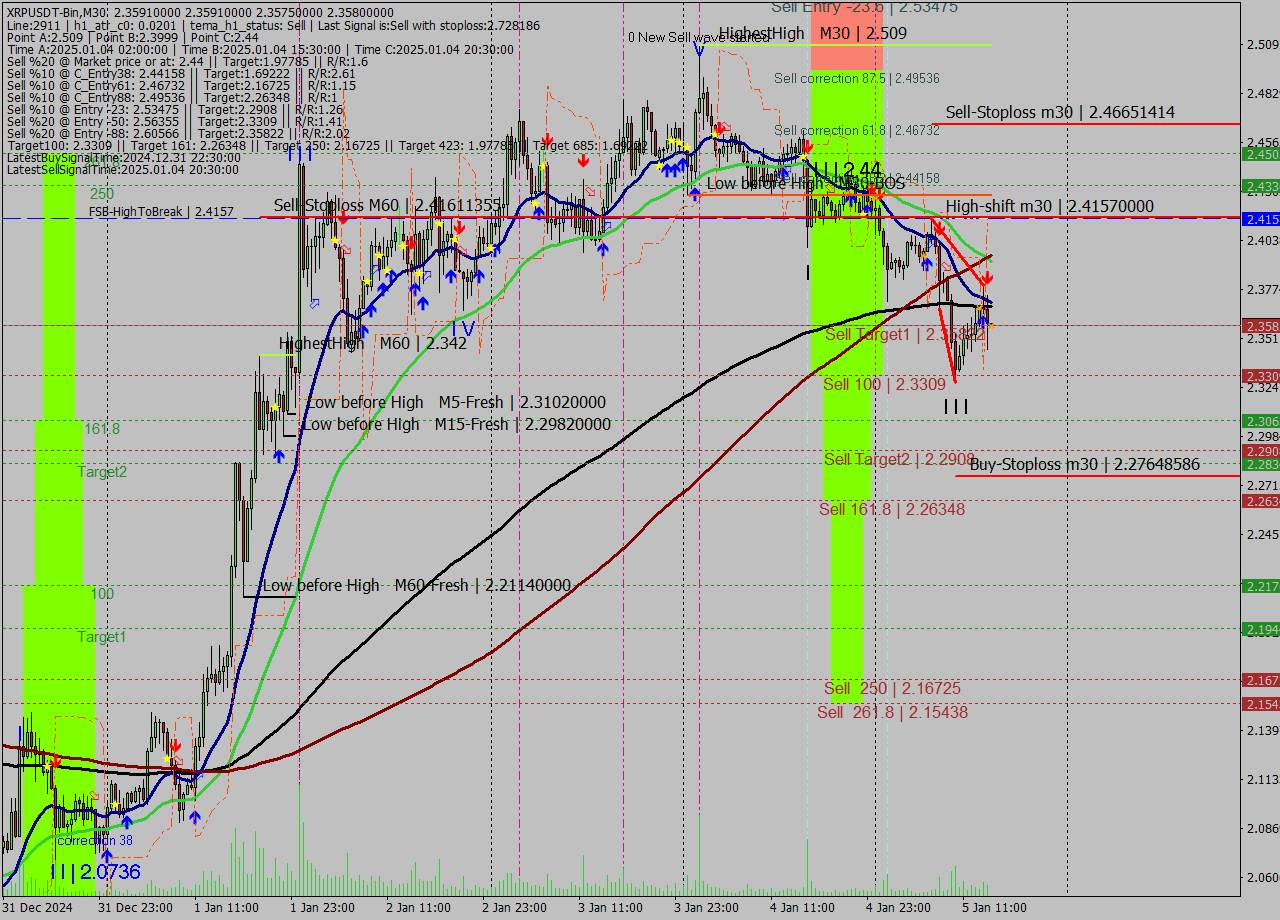1280x920 pixels.
Task: Click the red 2.358 current price tag
Action: coord(1260,326)
